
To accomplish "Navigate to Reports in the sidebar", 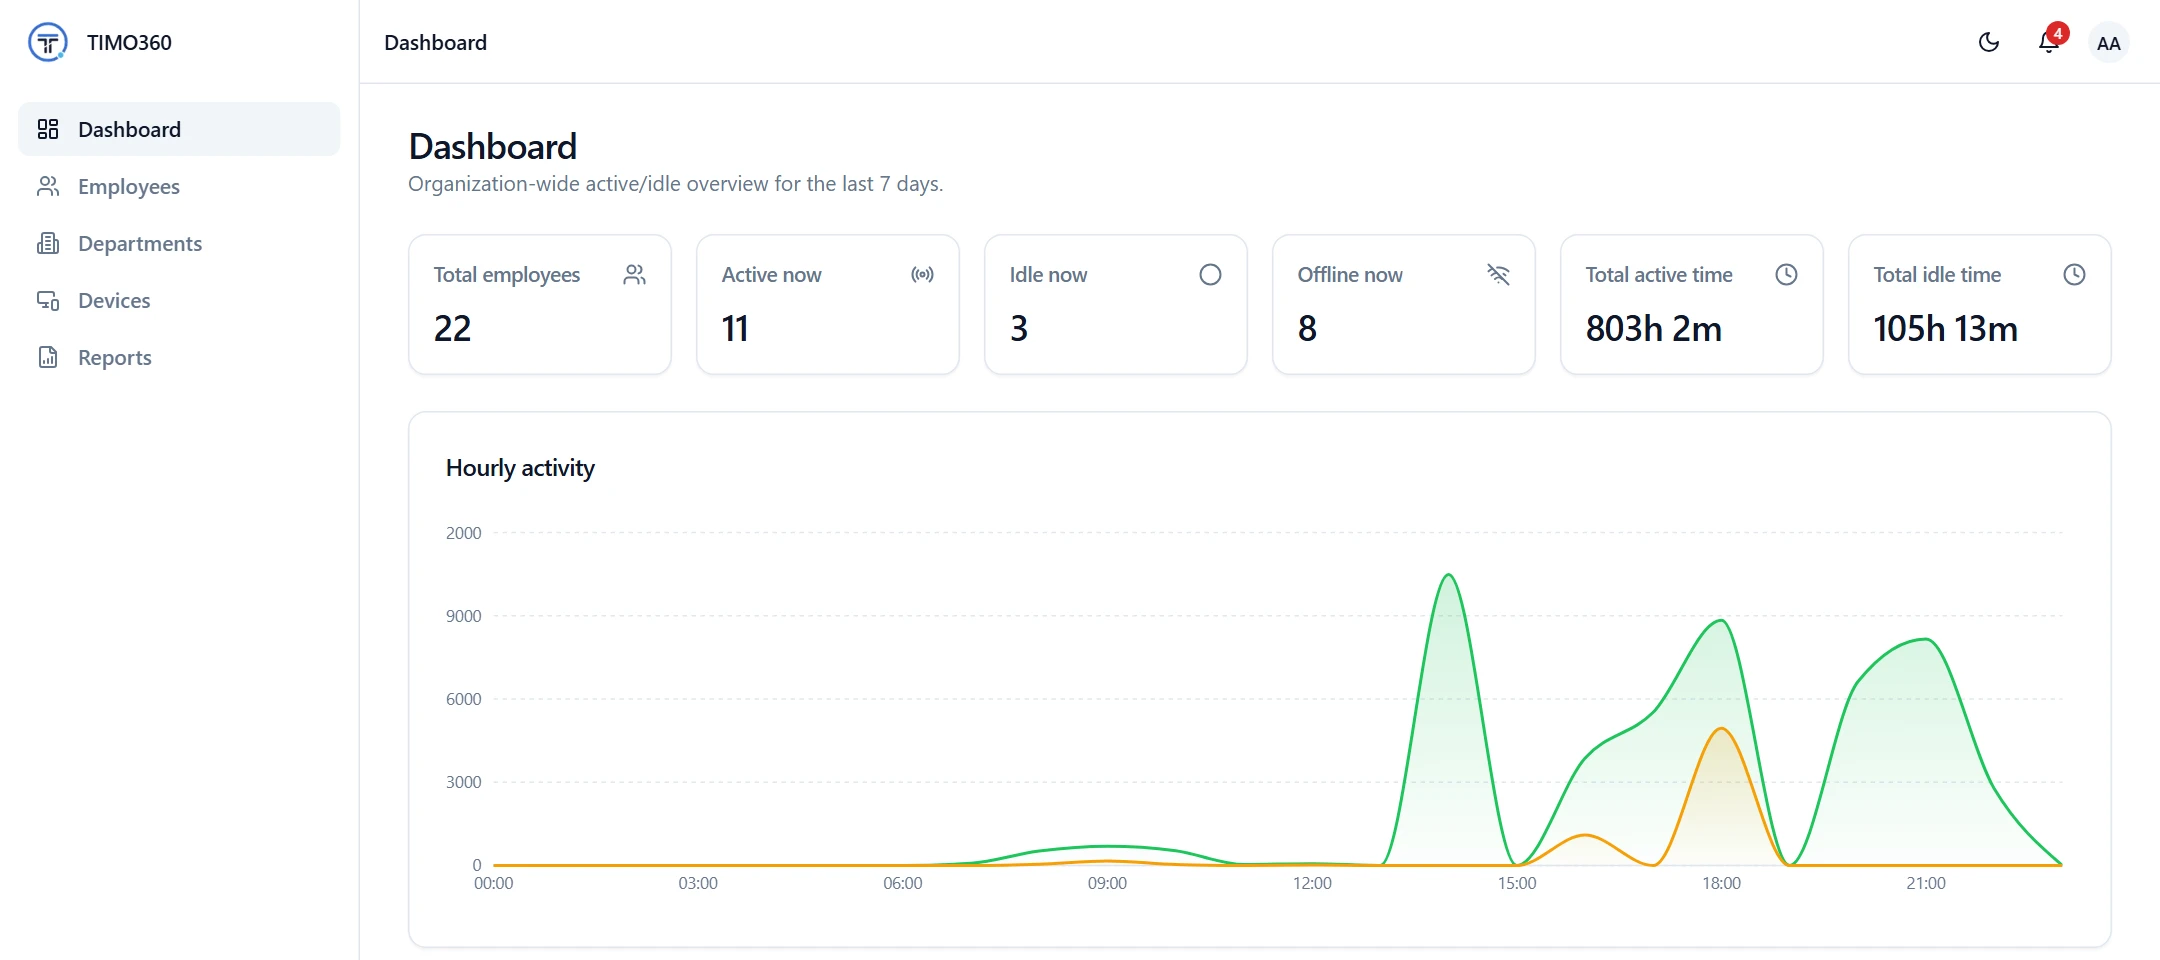I will click(179, 357).
